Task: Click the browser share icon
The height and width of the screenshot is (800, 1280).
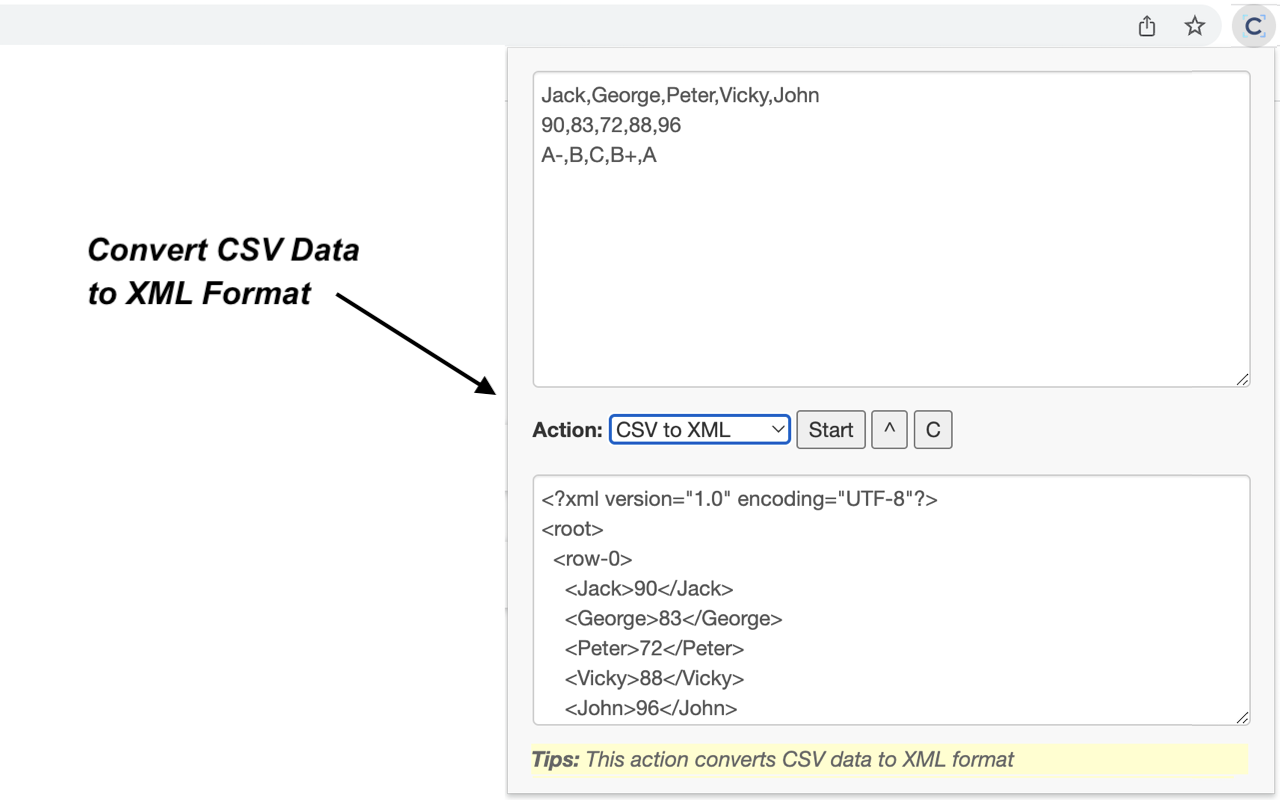Action: coord(1147,27)
